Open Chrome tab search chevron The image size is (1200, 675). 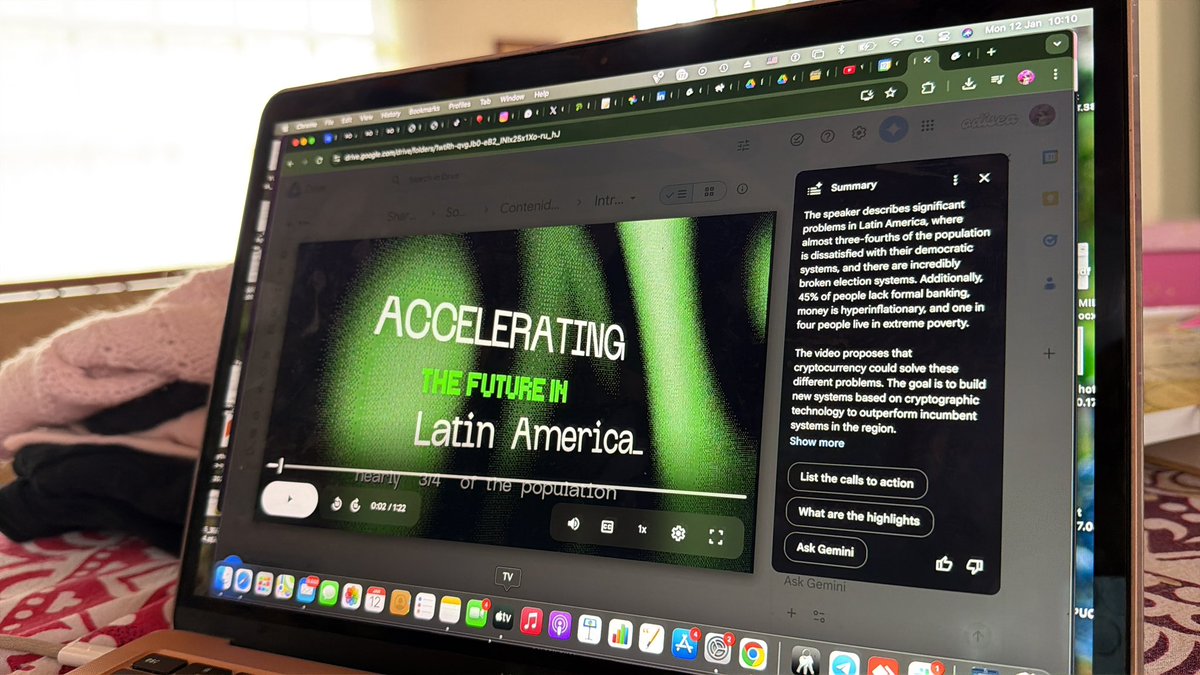pyautogui.click(x=1056, y=45)
